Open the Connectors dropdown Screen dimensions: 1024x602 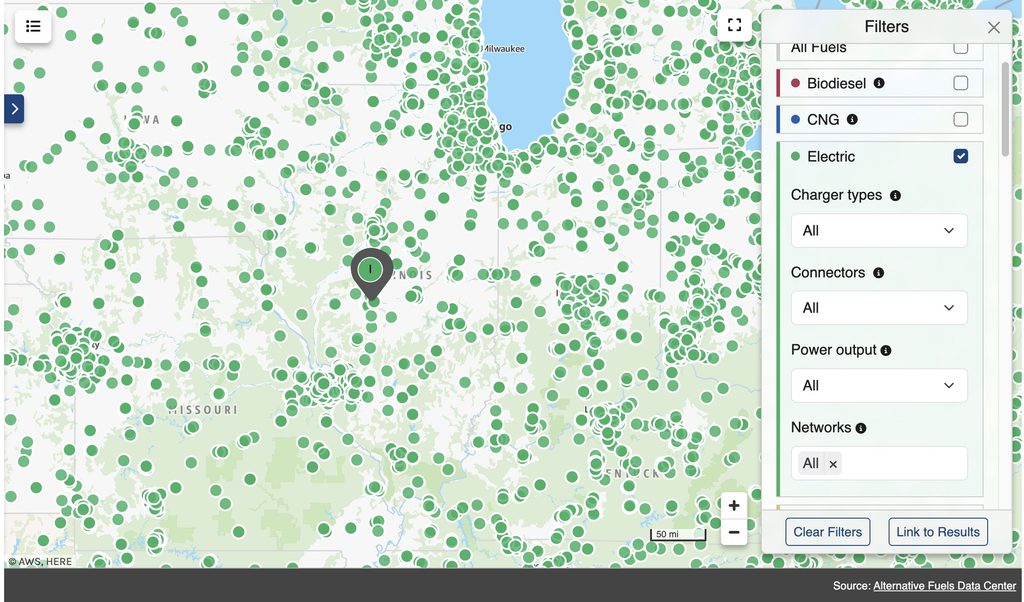pos(879,308)
